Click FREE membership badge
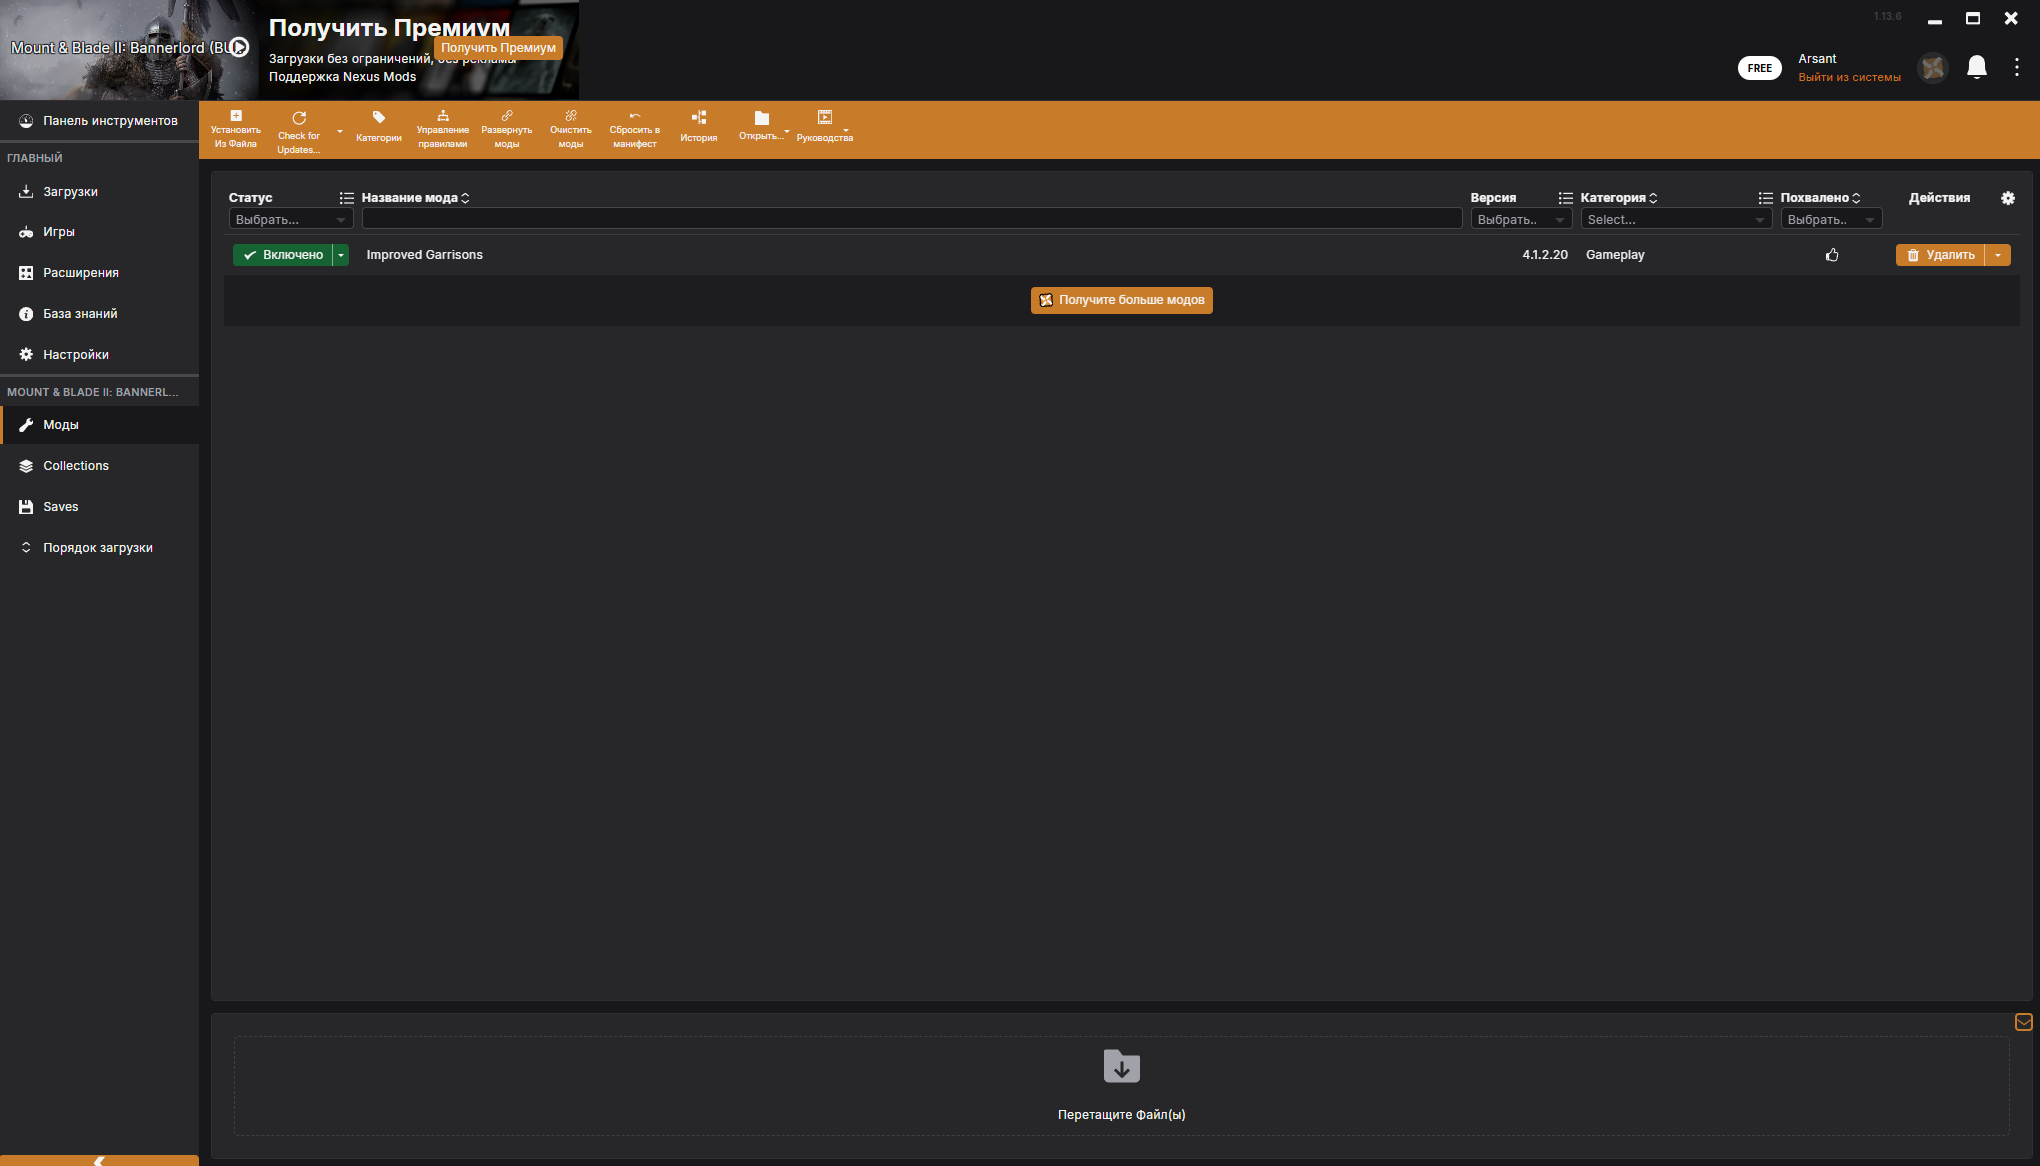 1759,68
